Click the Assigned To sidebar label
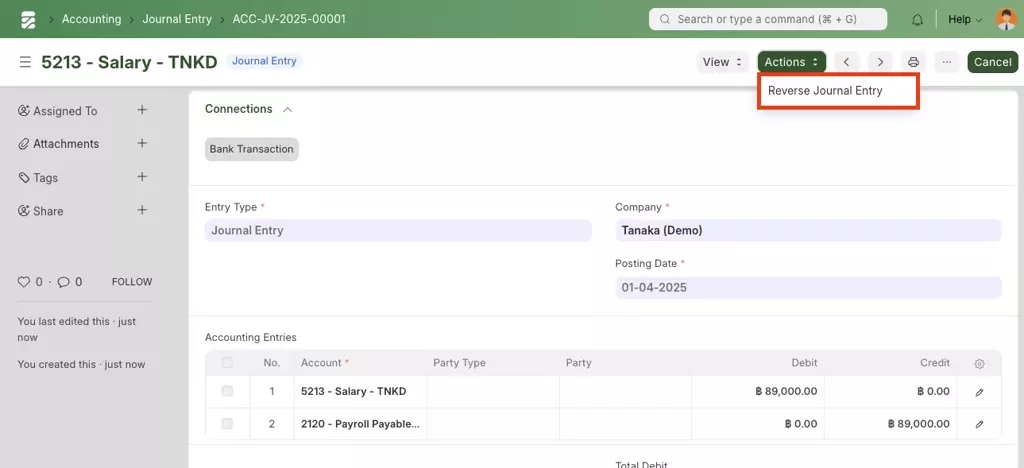 pyautogui.click(x=65, y=111)
